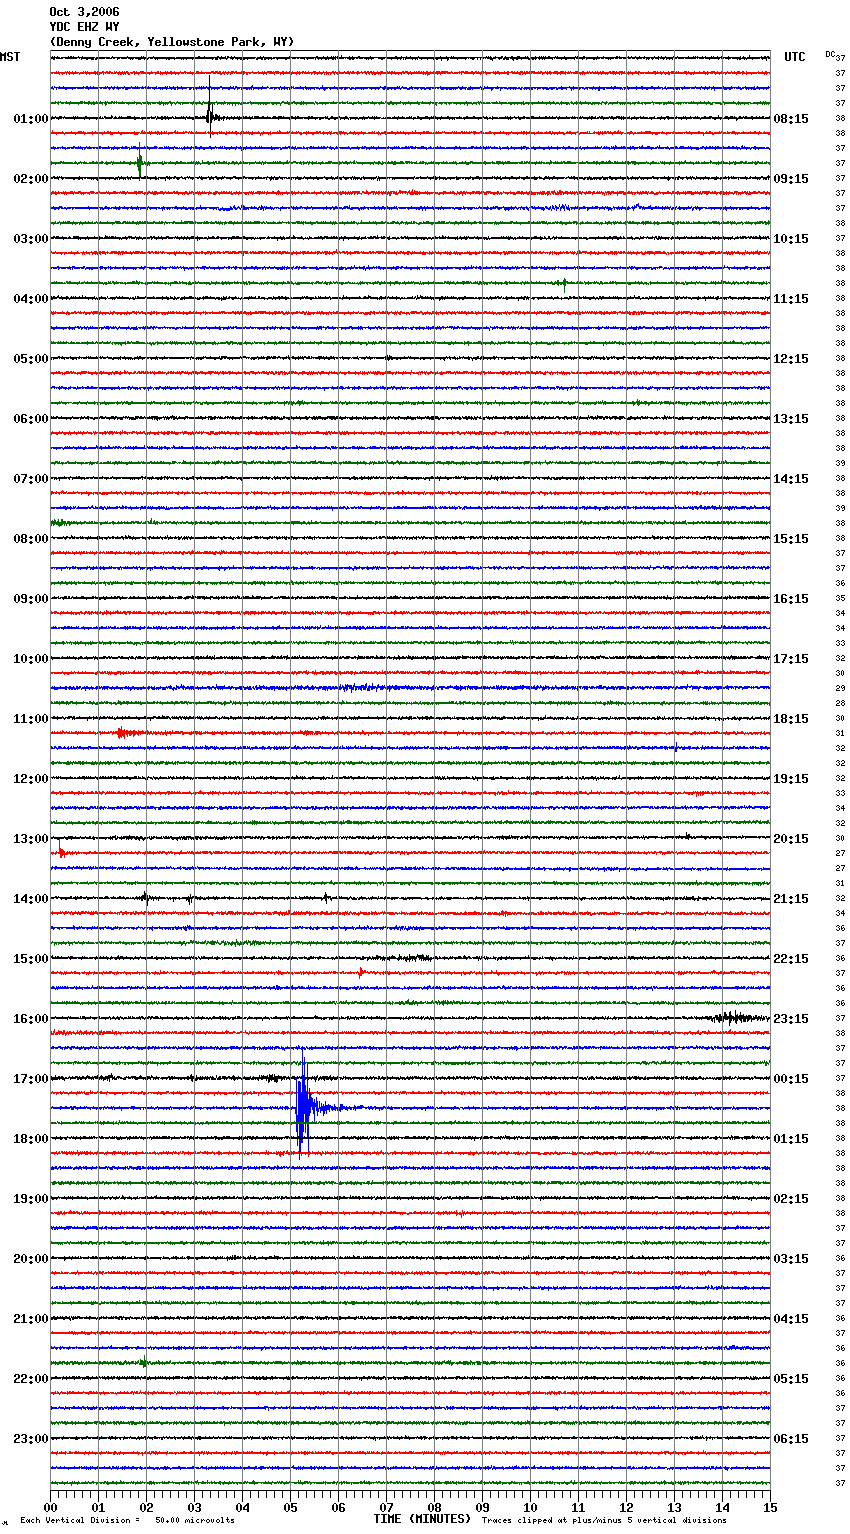The width and height of the screenshot is (850, 1534).
Task: Click the 18:00 MST time label
Action: click(31, 1139)
